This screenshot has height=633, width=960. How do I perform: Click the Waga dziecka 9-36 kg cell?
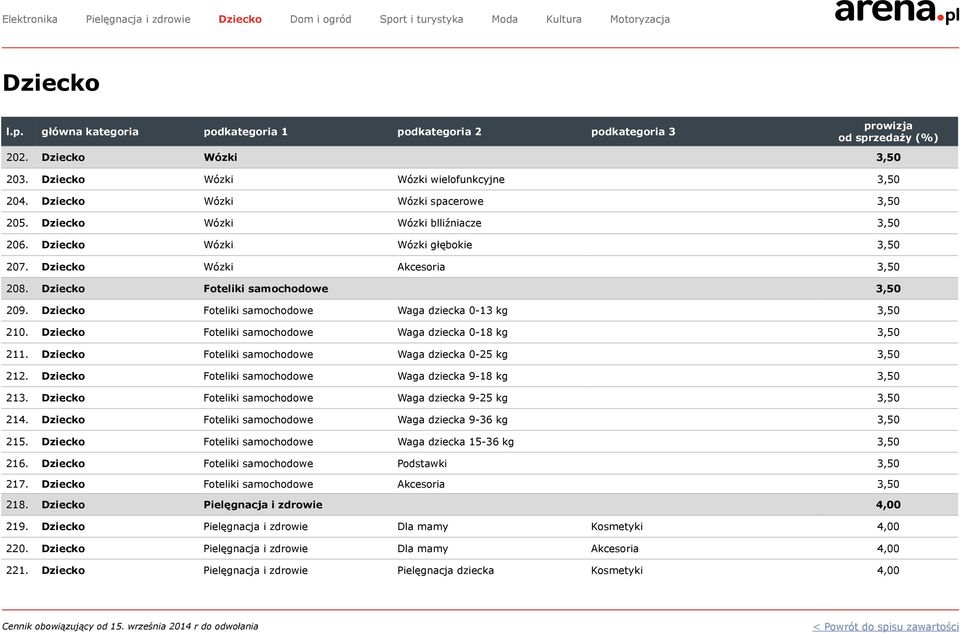pos(452,420)
